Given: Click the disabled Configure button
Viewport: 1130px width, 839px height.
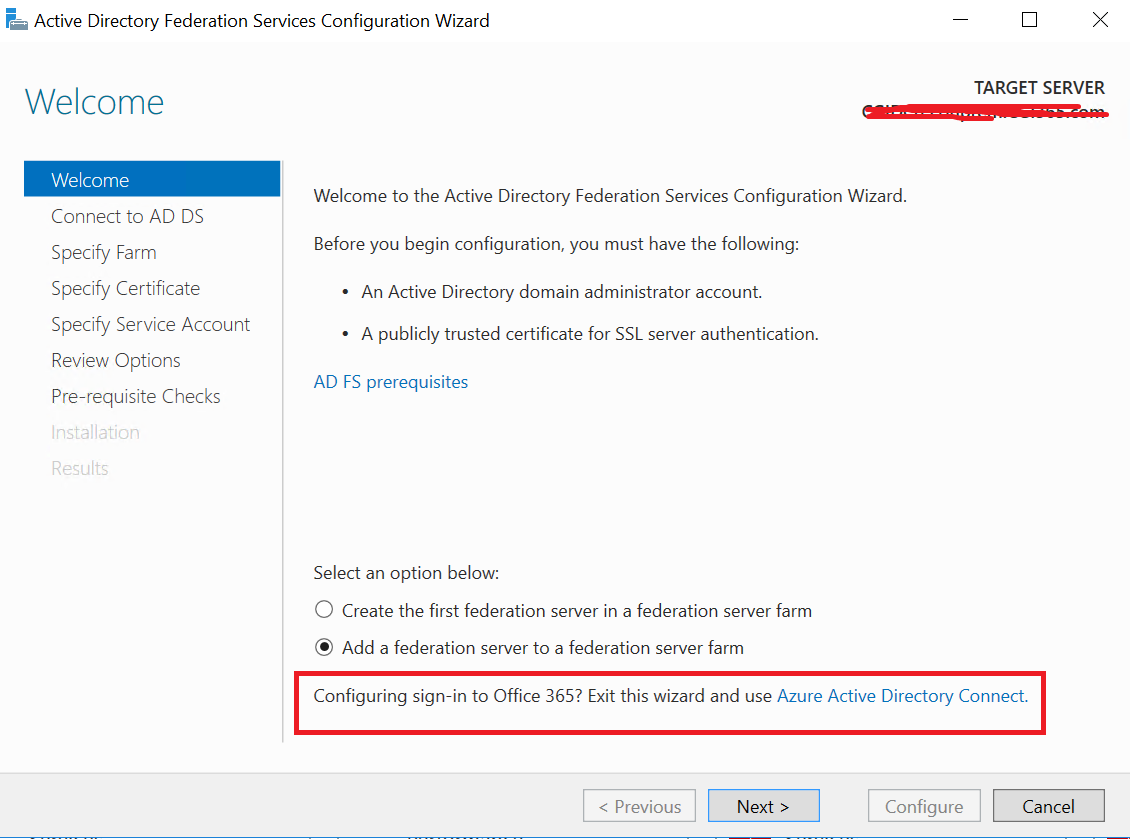Looking at the screenshot, I should (923, 806).
